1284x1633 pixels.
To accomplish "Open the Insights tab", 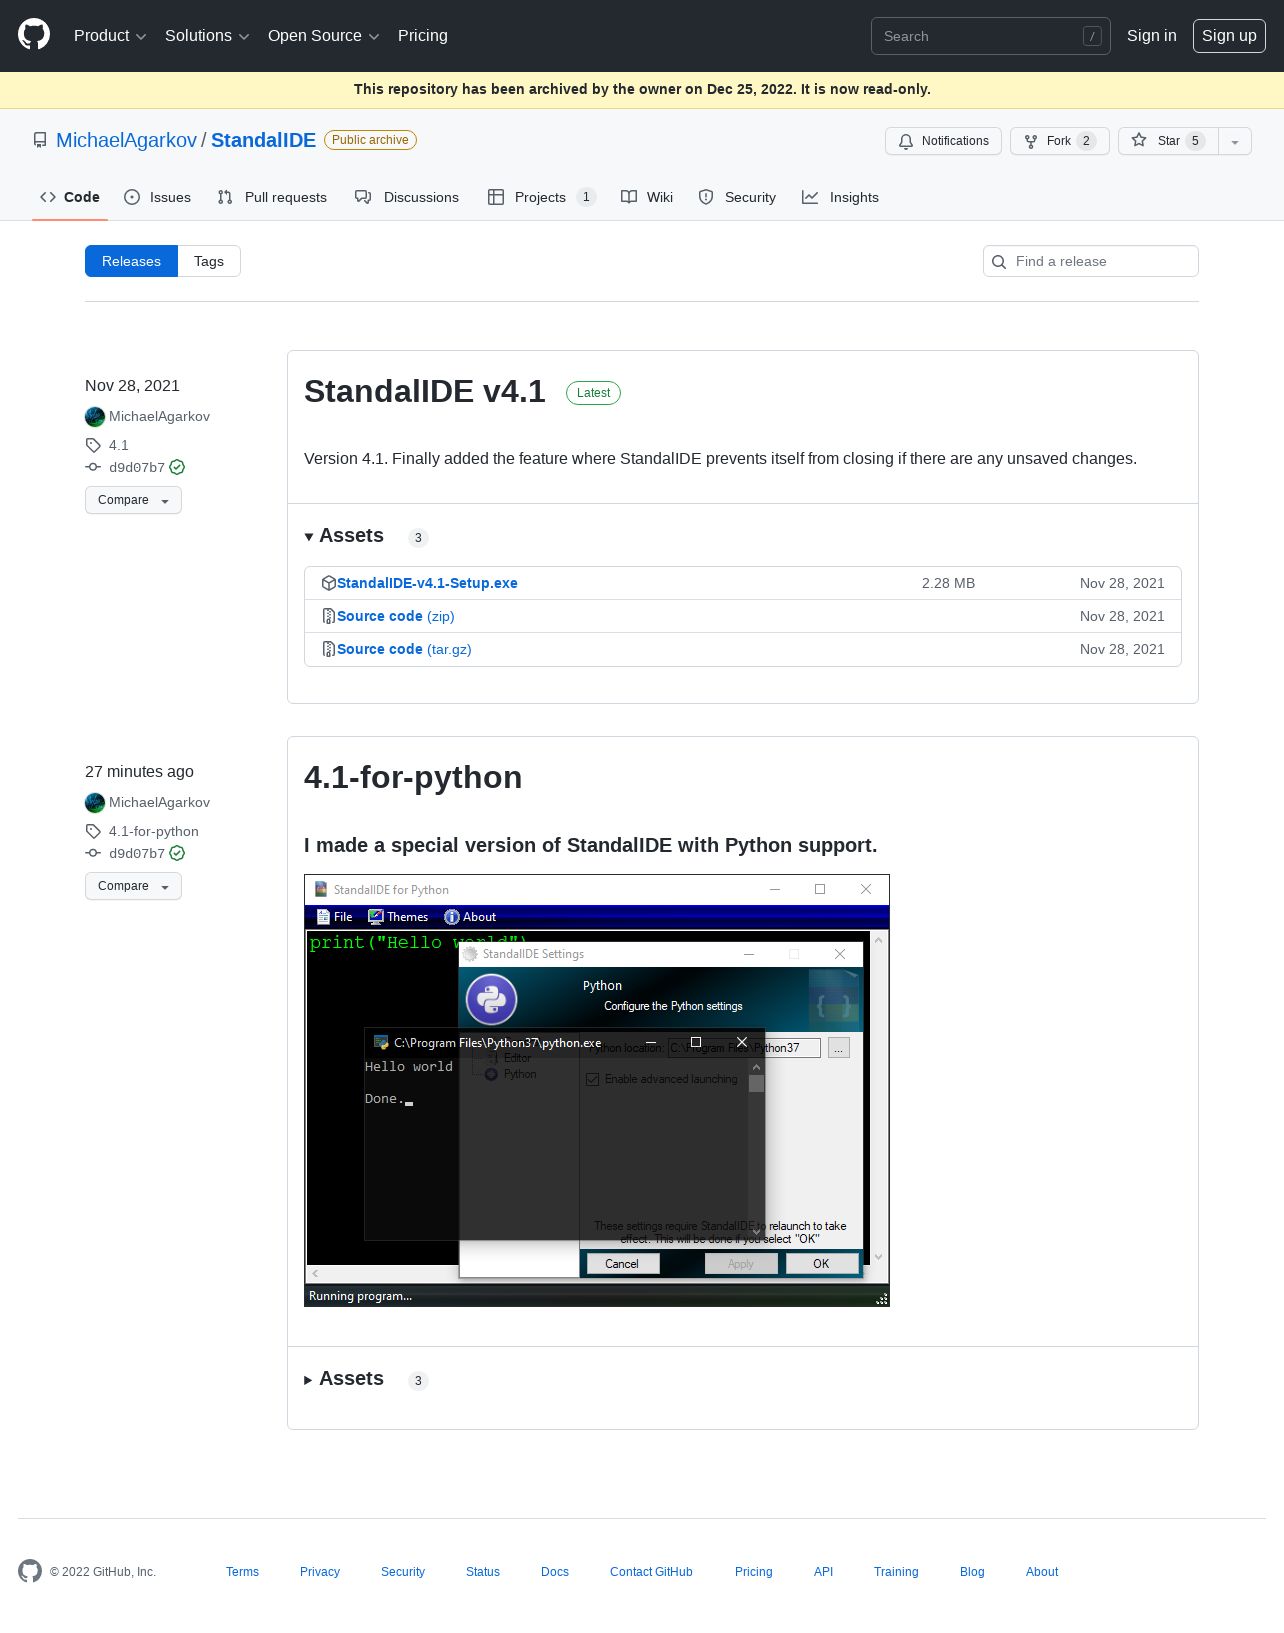I will click(x=841, y=197).
